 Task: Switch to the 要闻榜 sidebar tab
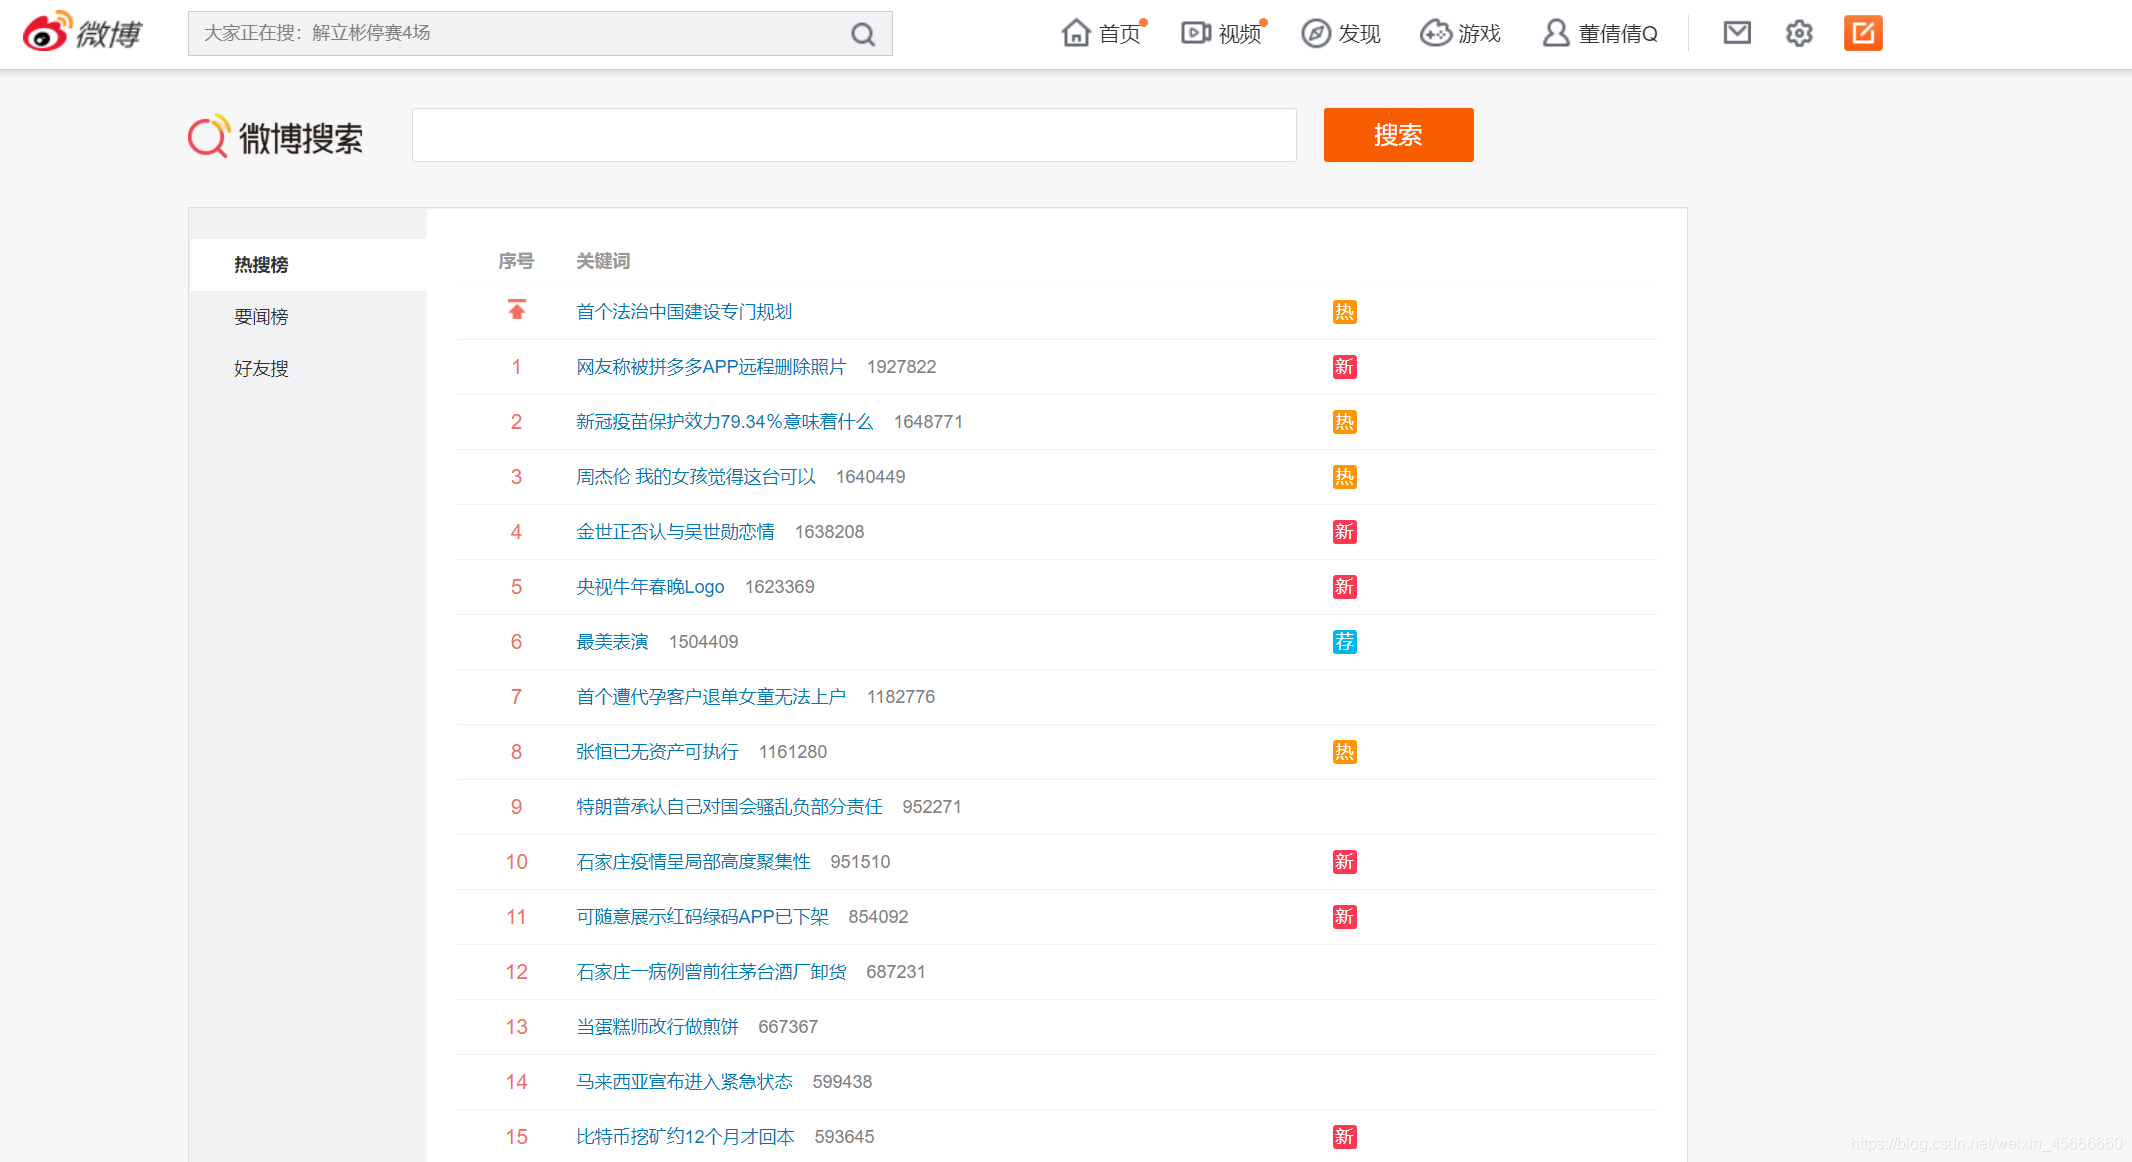click(x=261, y=317)
